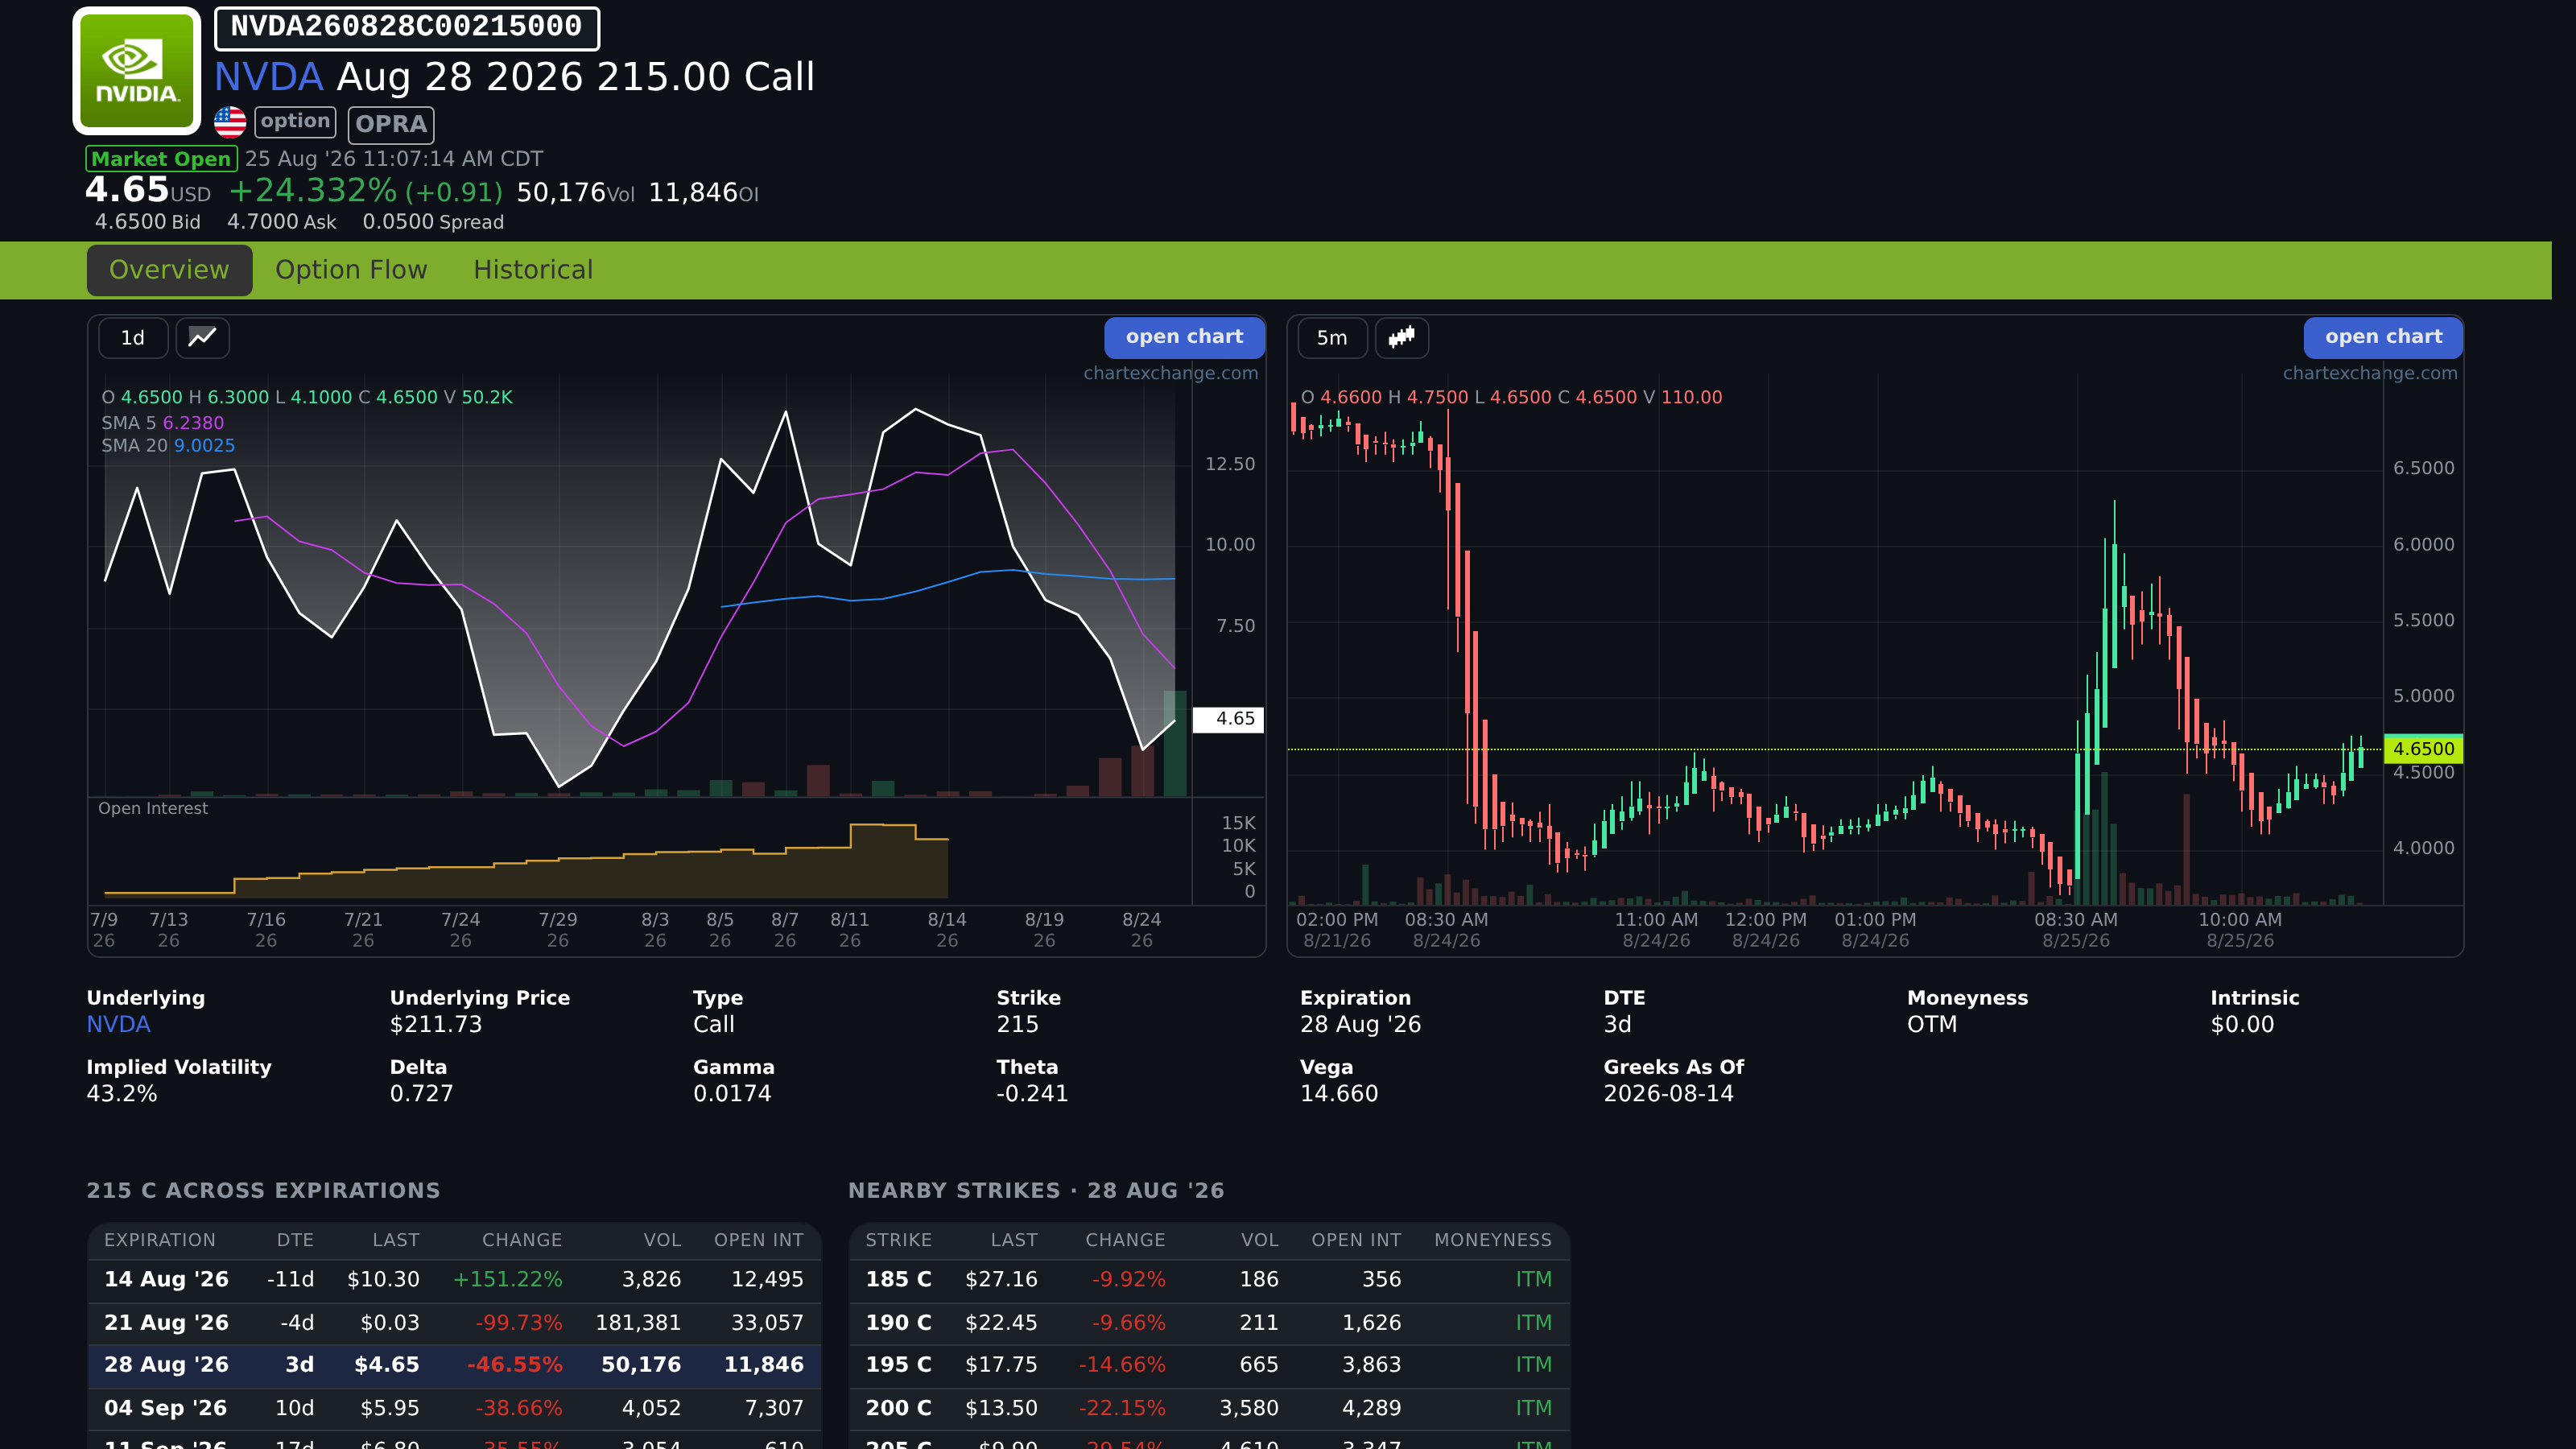
Task: Select the 28 Aug '26 highlighted expiration row
Action: (454, 1365)
